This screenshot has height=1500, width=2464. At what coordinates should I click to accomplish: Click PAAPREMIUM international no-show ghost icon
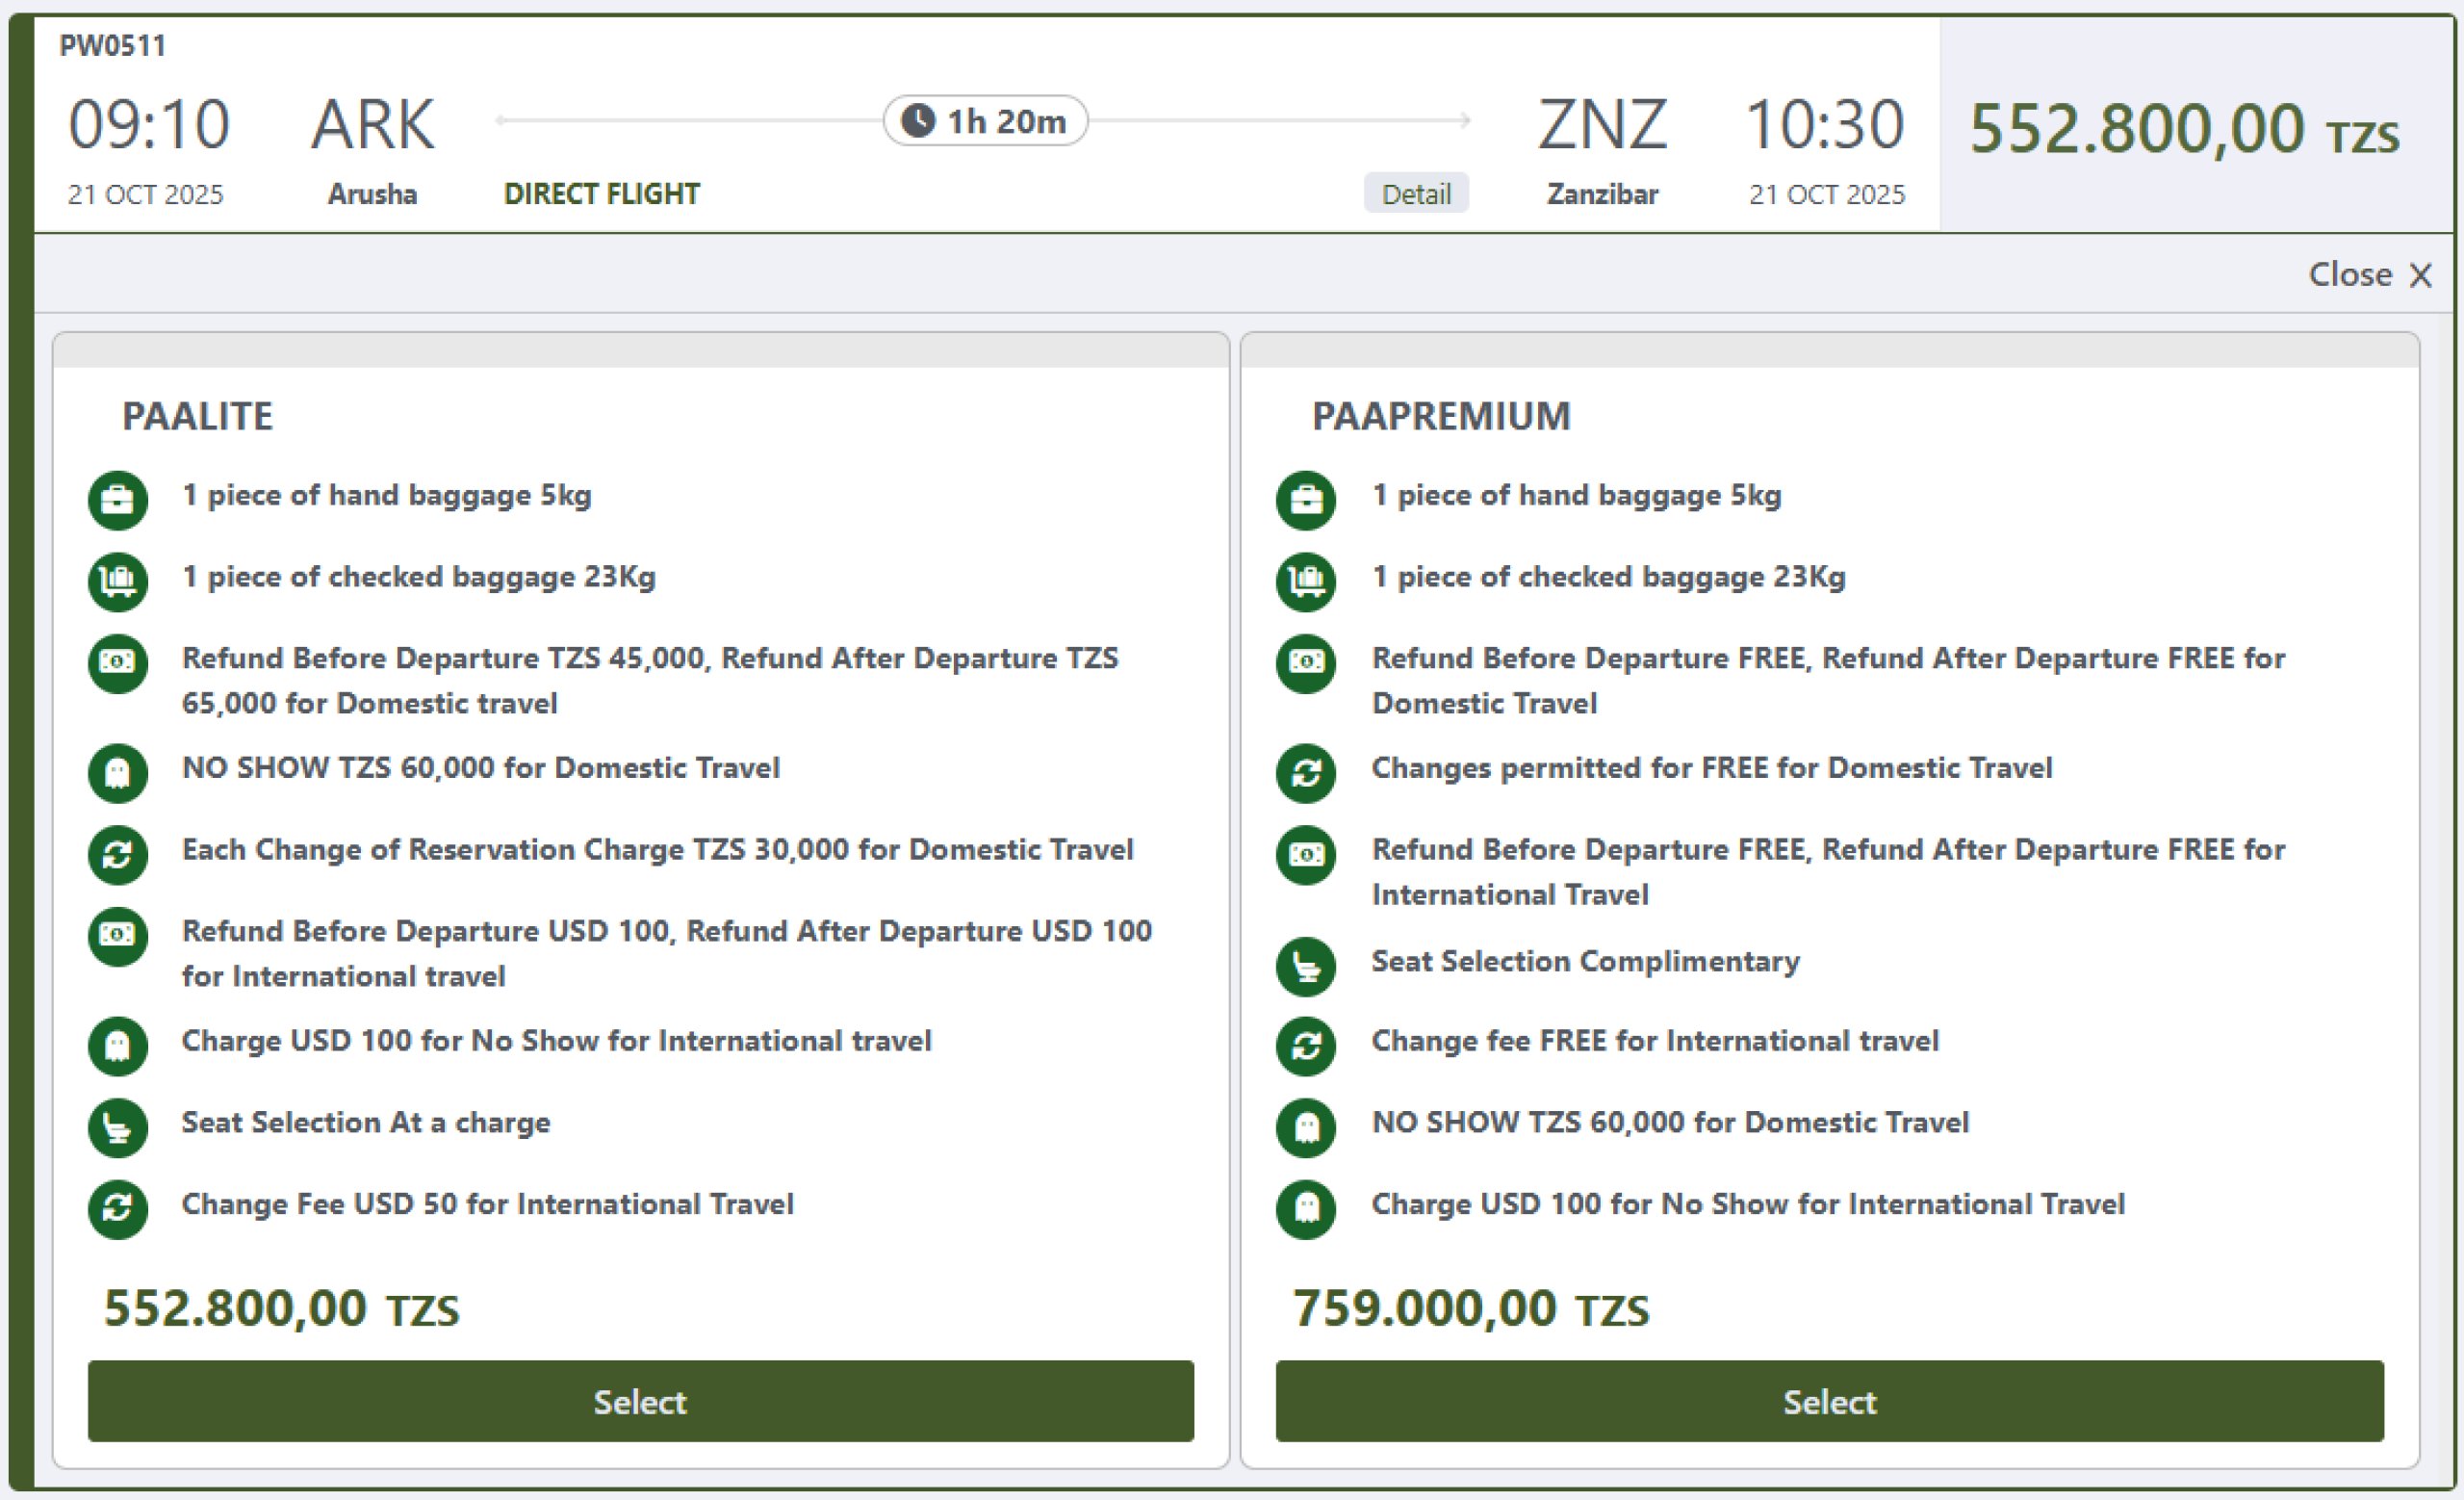(x=1305, y=1209)
